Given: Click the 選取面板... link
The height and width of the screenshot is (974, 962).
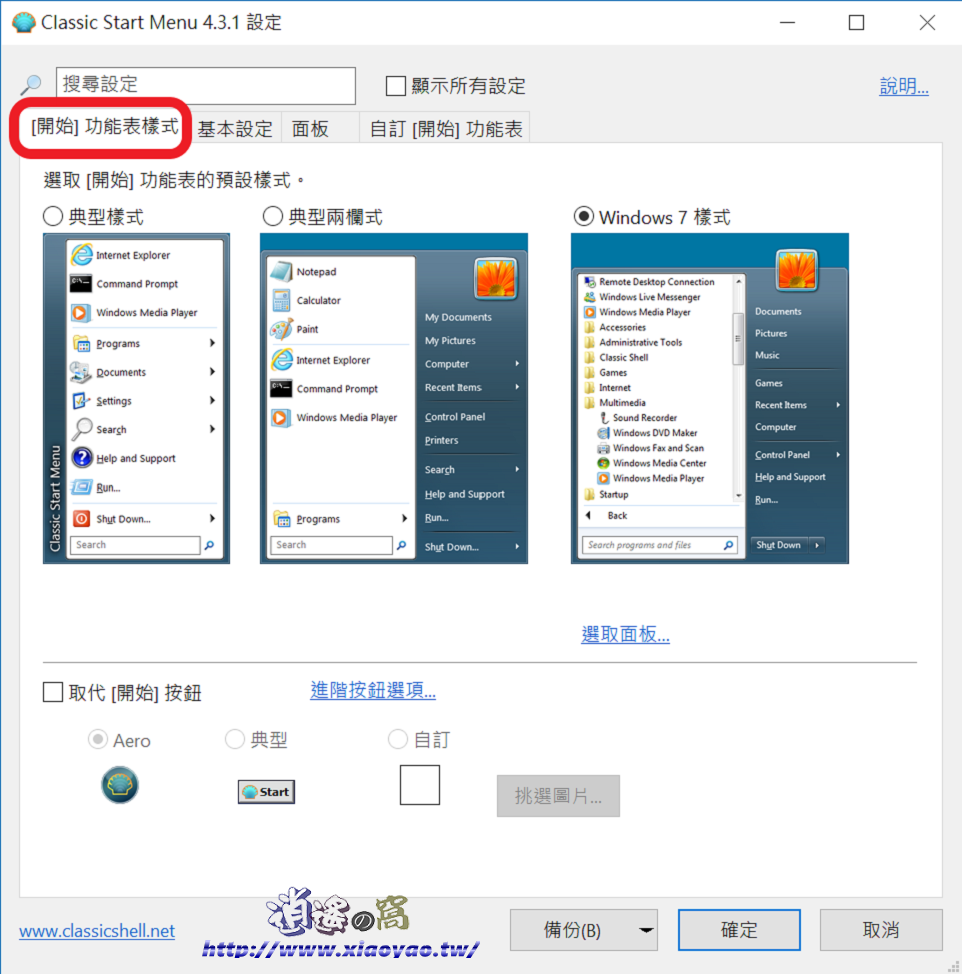Looking at the screenshot, I should [625, 634].
